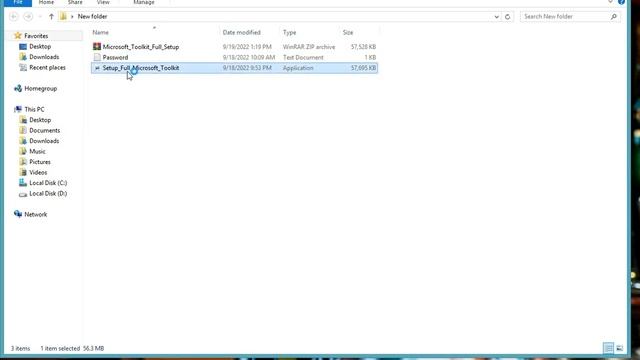Viewport: 640px width, 360px height.
Task: Click the Recent places icon
Action: (x=23, y=67)
